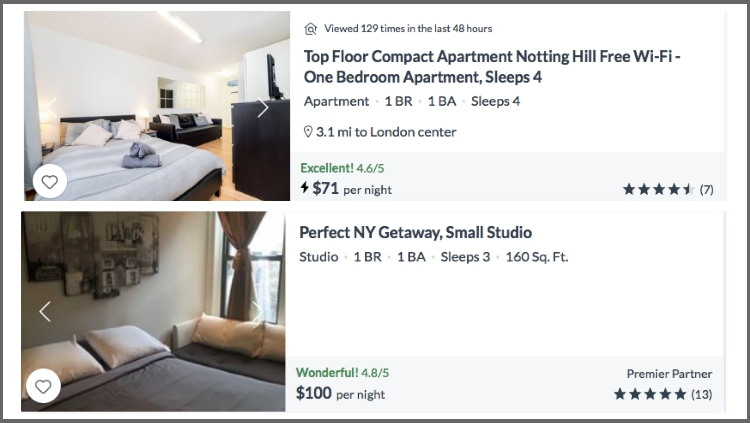
Task: Favorite the Perfect NY Getaway studio listing
Action: point(43,386)
